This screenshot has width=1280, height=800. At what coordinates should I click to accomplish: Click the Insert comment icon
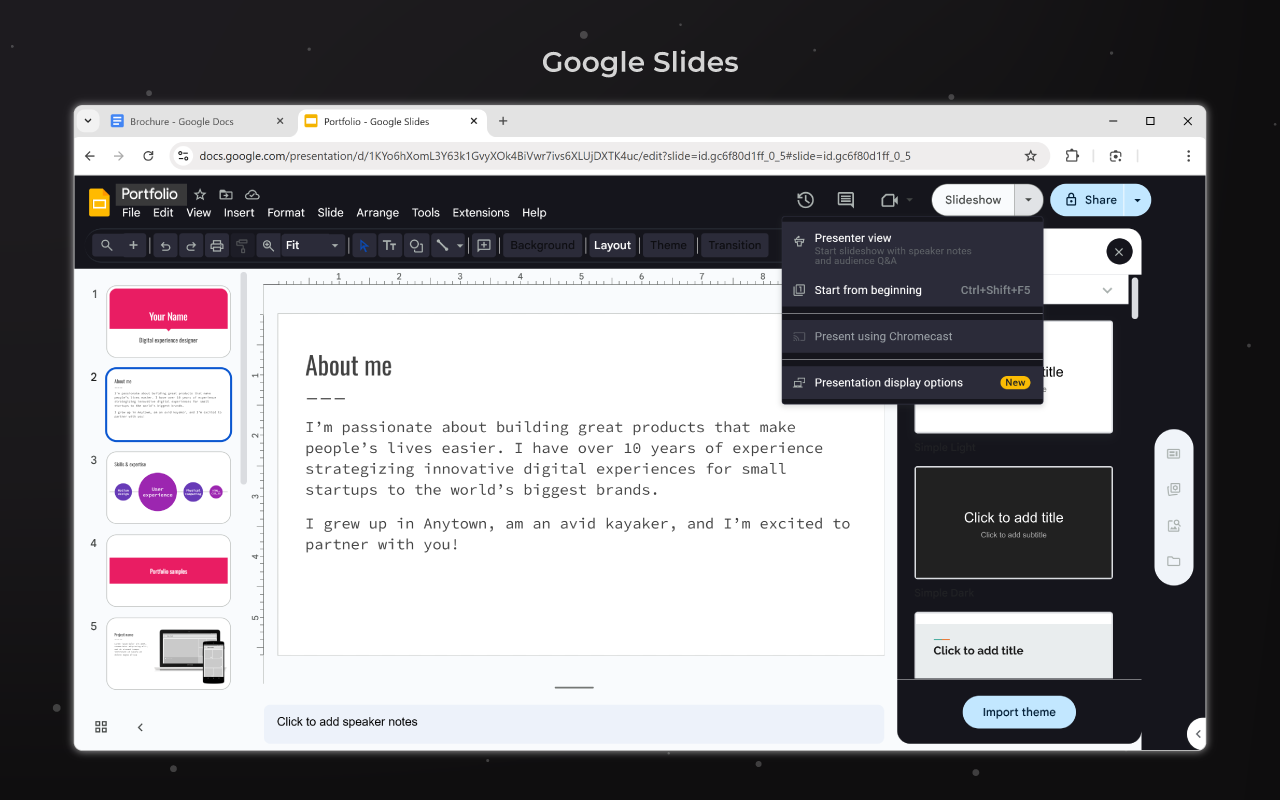[x=484, y=245]
